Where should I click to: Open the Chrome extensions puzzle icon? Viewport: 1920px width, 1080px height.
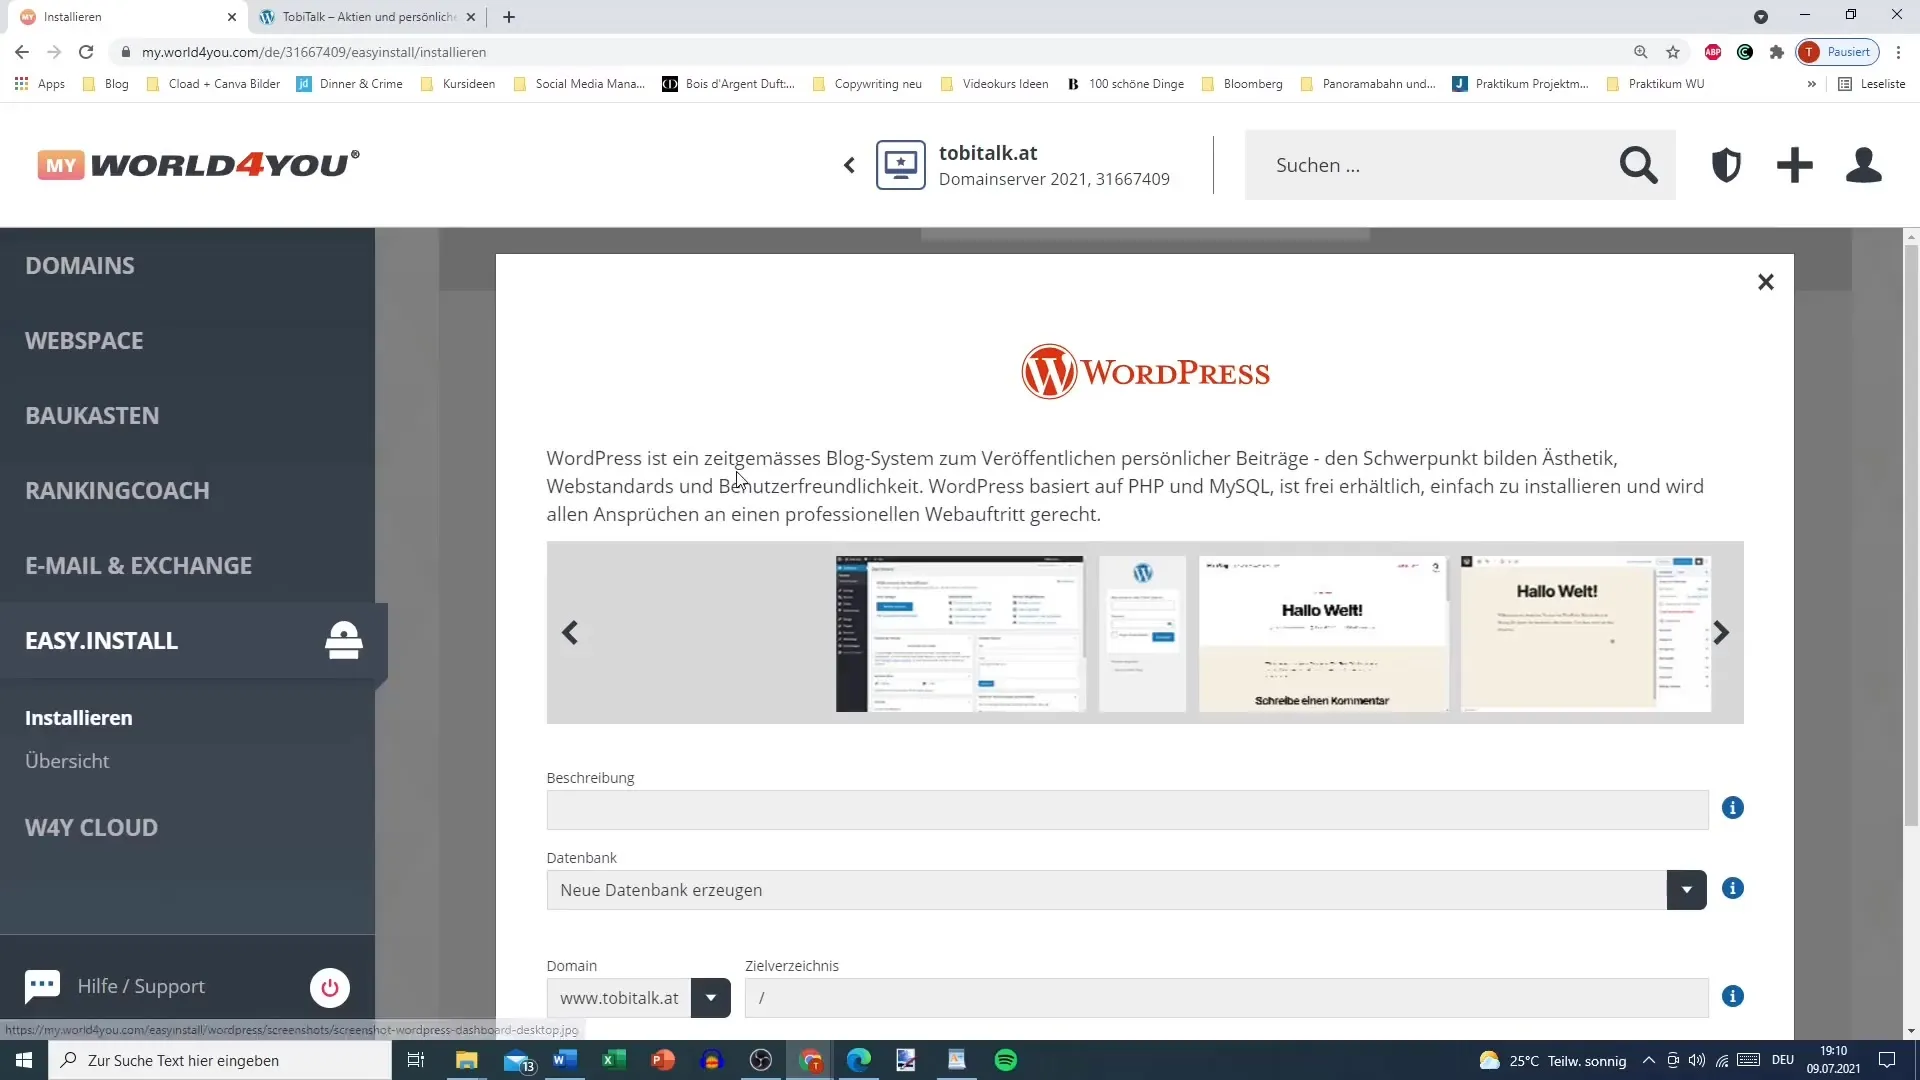coord(1777,52)
